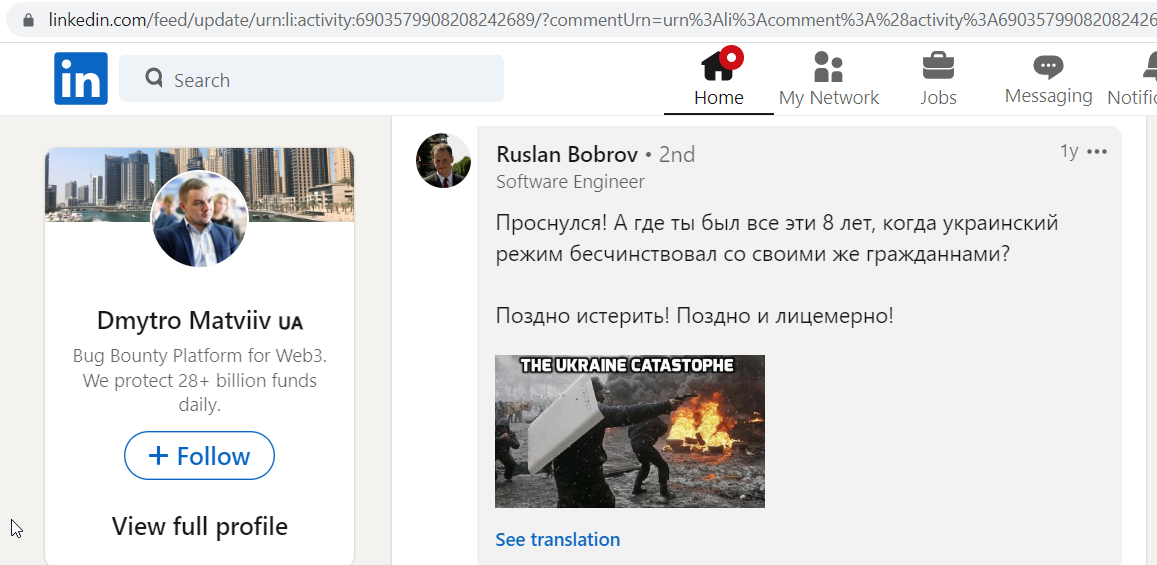Open the Jobs briefcase icon

[938, 66]
